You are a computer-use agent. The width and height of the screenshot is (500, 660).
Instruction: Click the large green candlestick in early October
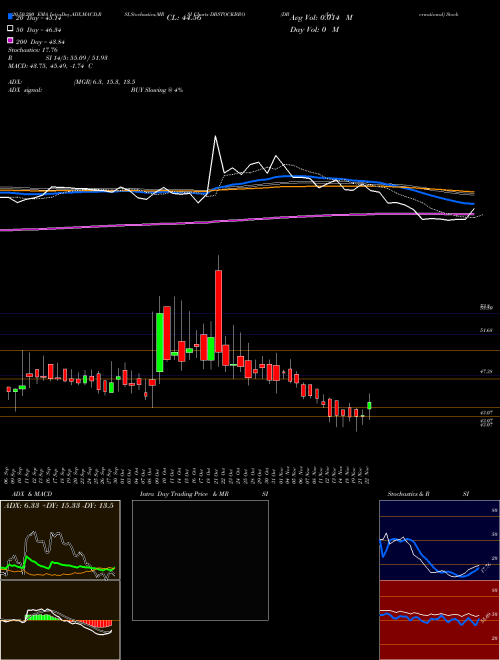160,342
